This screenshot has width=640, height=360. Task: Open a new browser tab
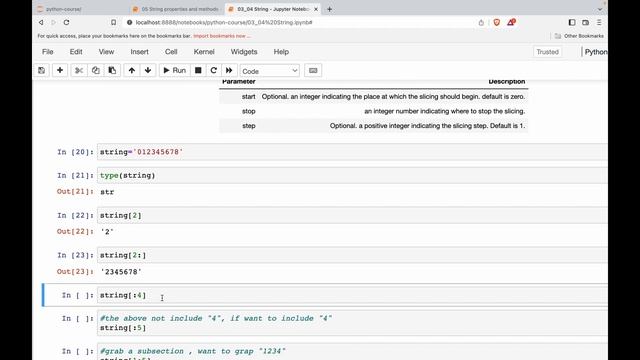[329, 9]
